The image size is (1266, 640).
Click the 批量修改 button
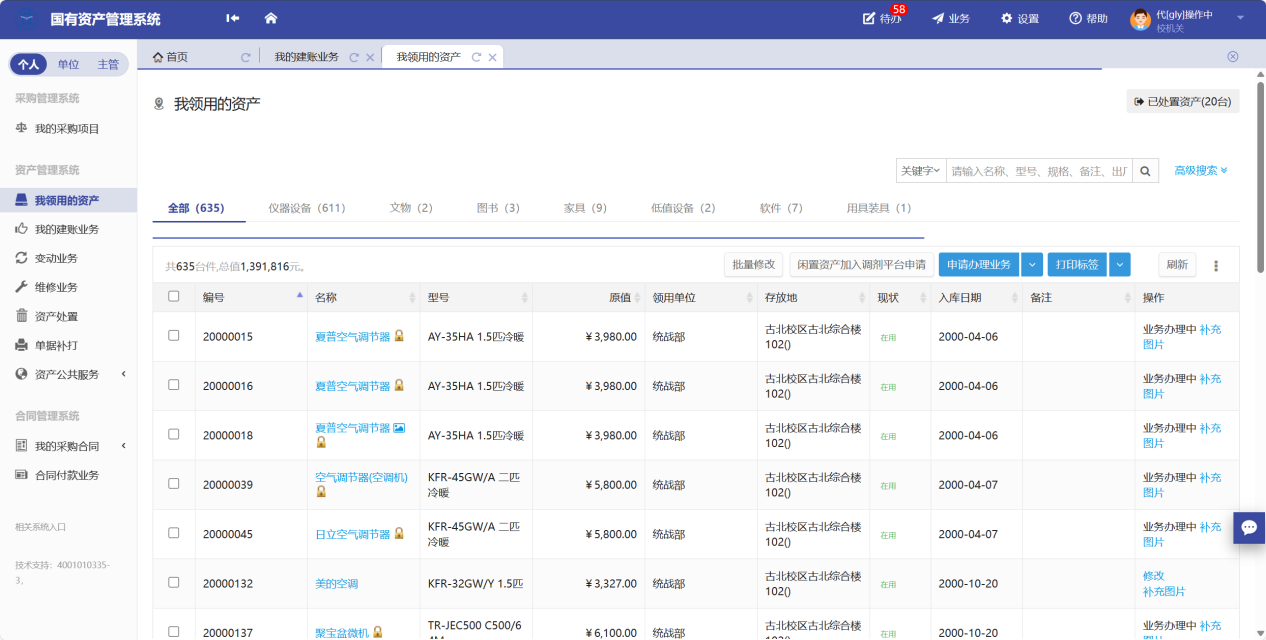(x=753, y=265)
